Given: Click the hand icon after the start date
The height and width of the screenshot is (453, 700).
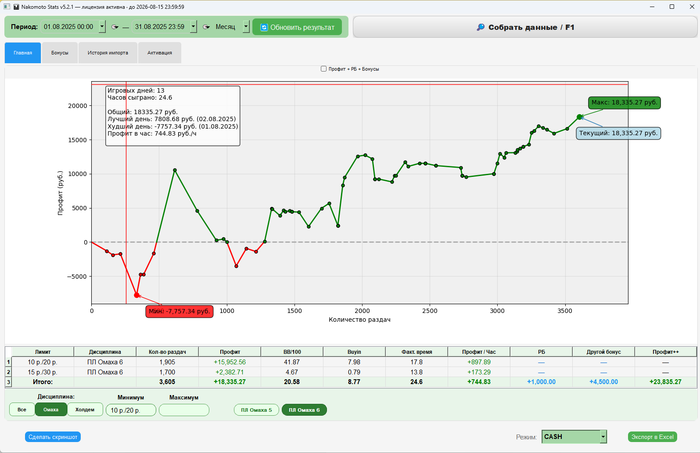Looking at the screenshot, I should (x=115, y=27).
